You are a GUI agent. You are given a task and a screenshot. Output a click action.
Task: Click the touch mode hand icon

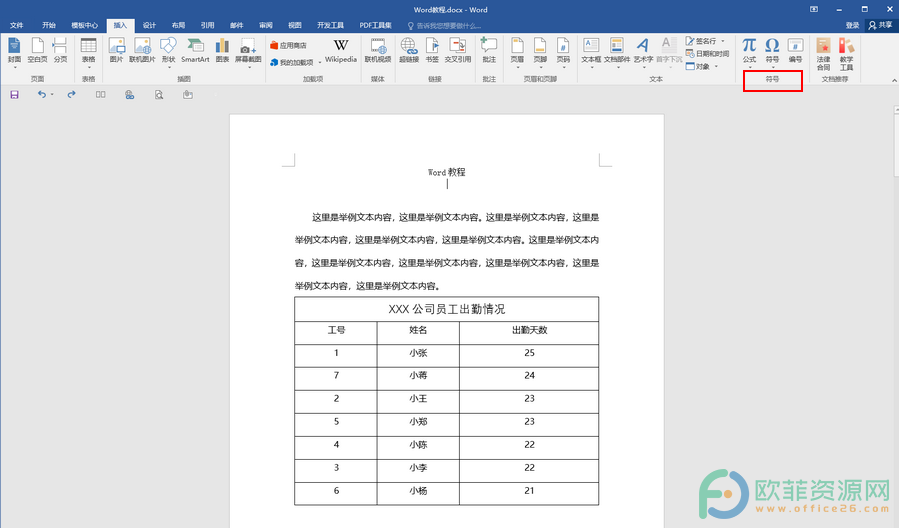coord(187,95)
